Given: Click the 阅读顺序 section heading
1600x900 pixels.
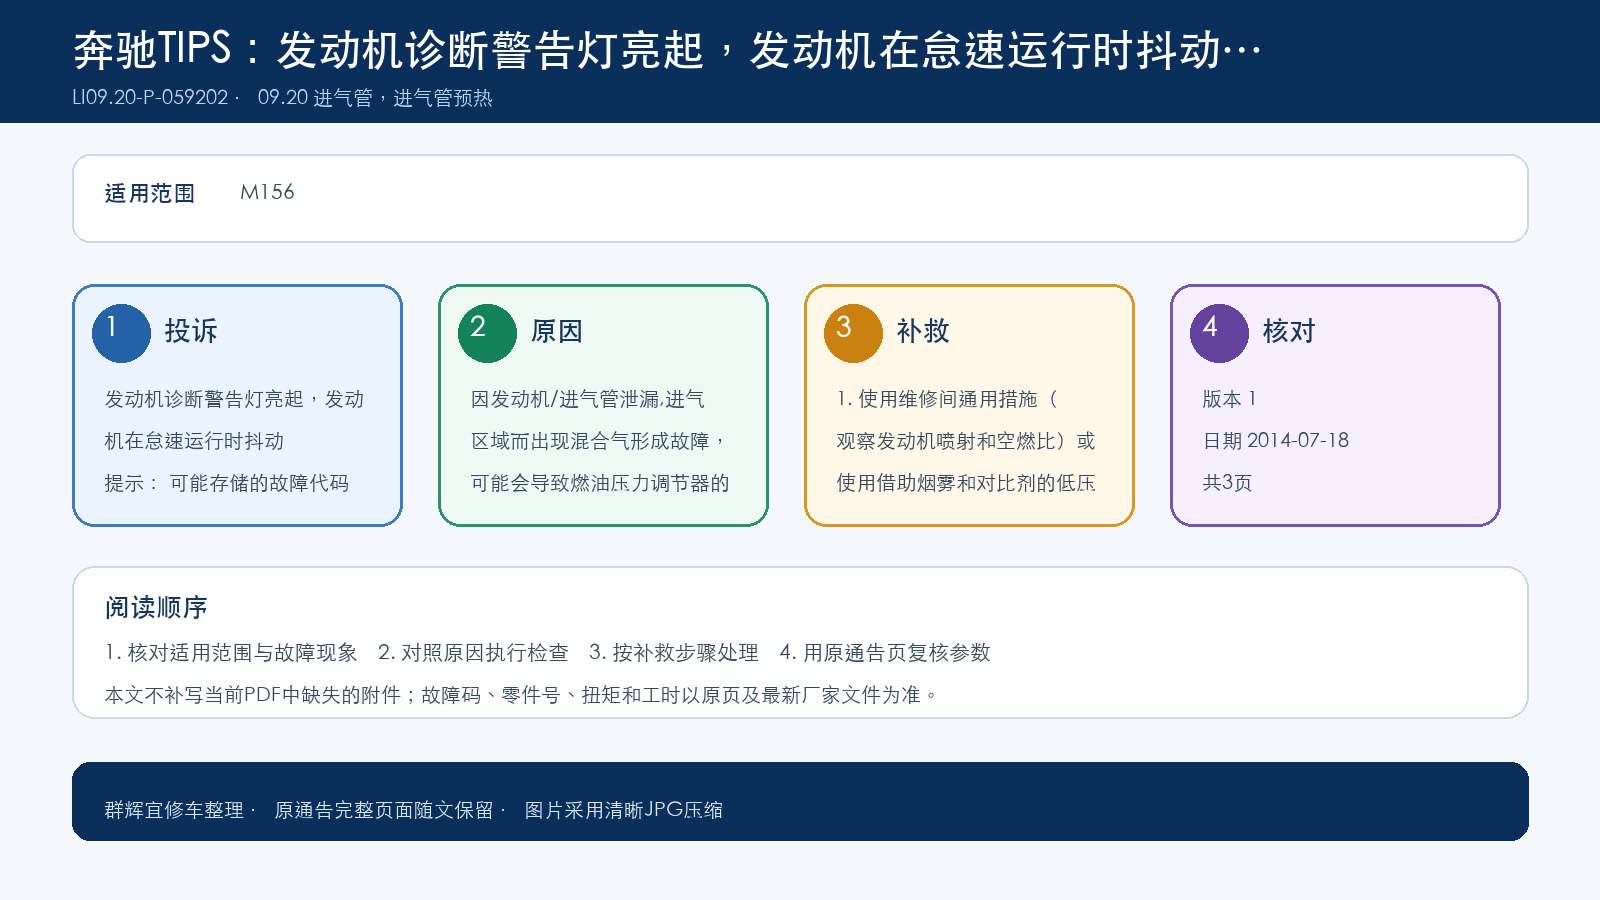Looking at the screenshot, I should coord(156,607).
